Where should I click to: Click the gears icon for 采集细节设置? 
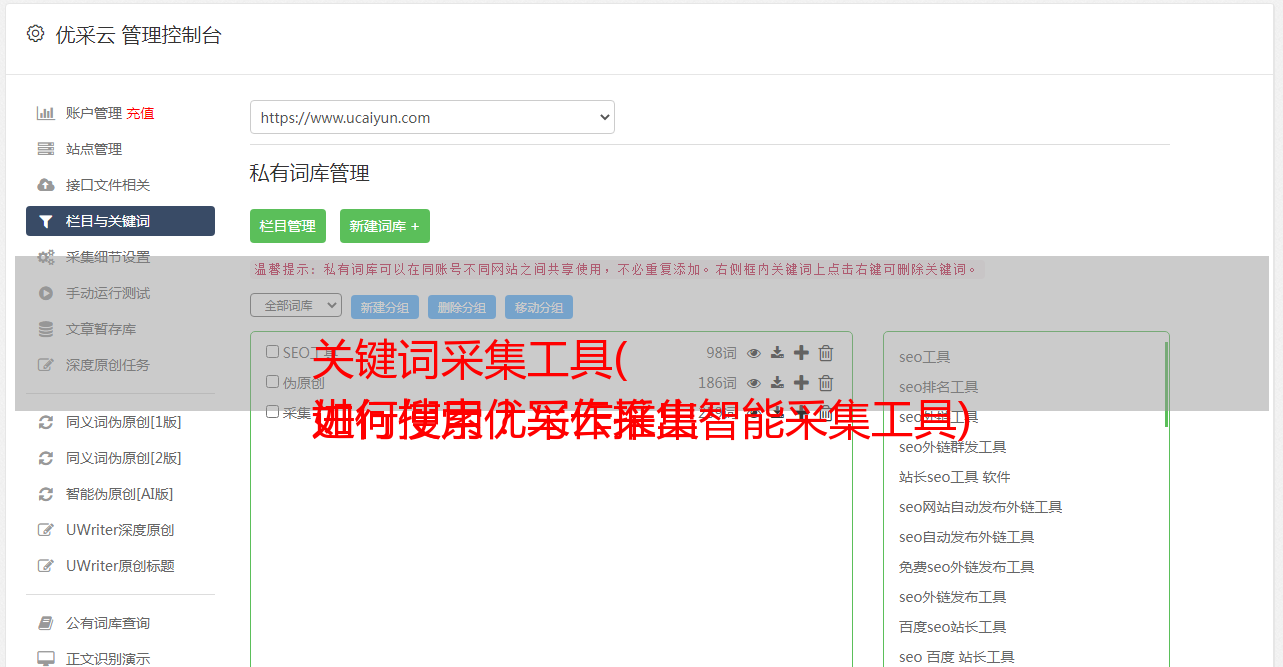click(46, 257)
